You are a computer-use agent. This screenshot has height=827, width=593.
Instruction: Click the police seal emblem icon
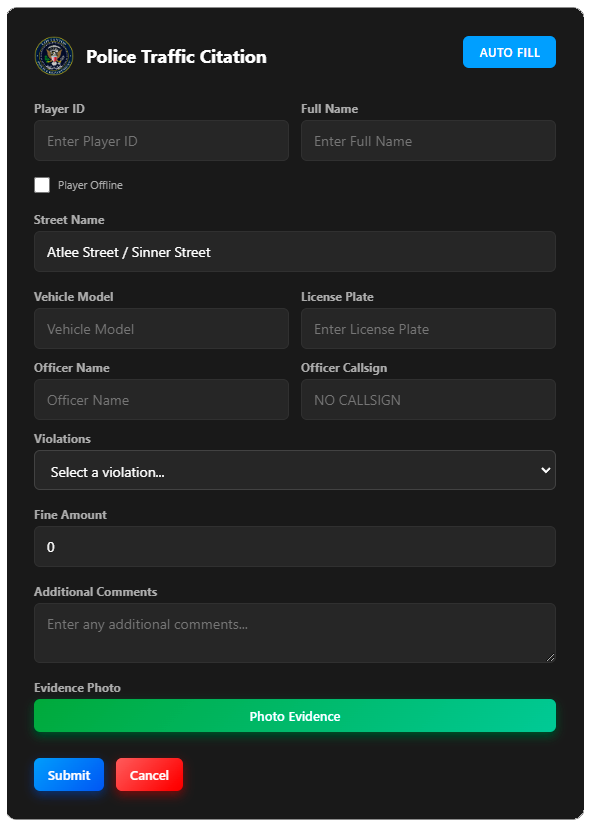point(54,56)
